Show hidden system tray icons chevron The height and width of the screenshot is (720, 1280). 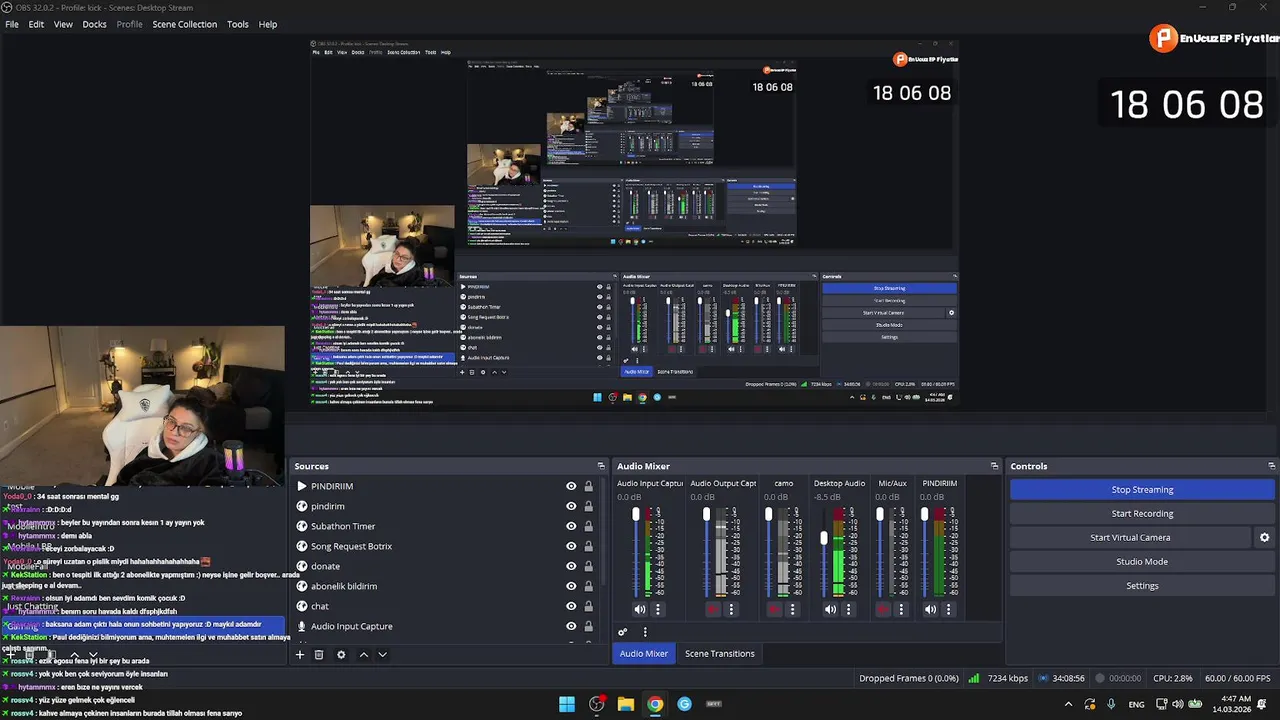coord(1068,704)
